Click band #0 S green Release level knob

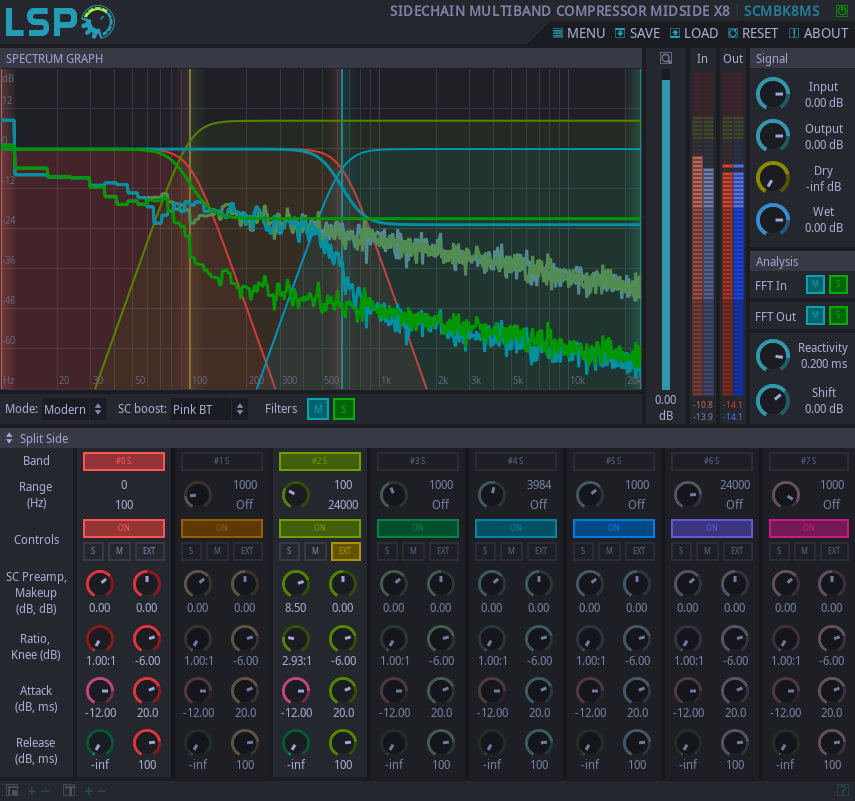pyautogui.click(x=99, y=743)
